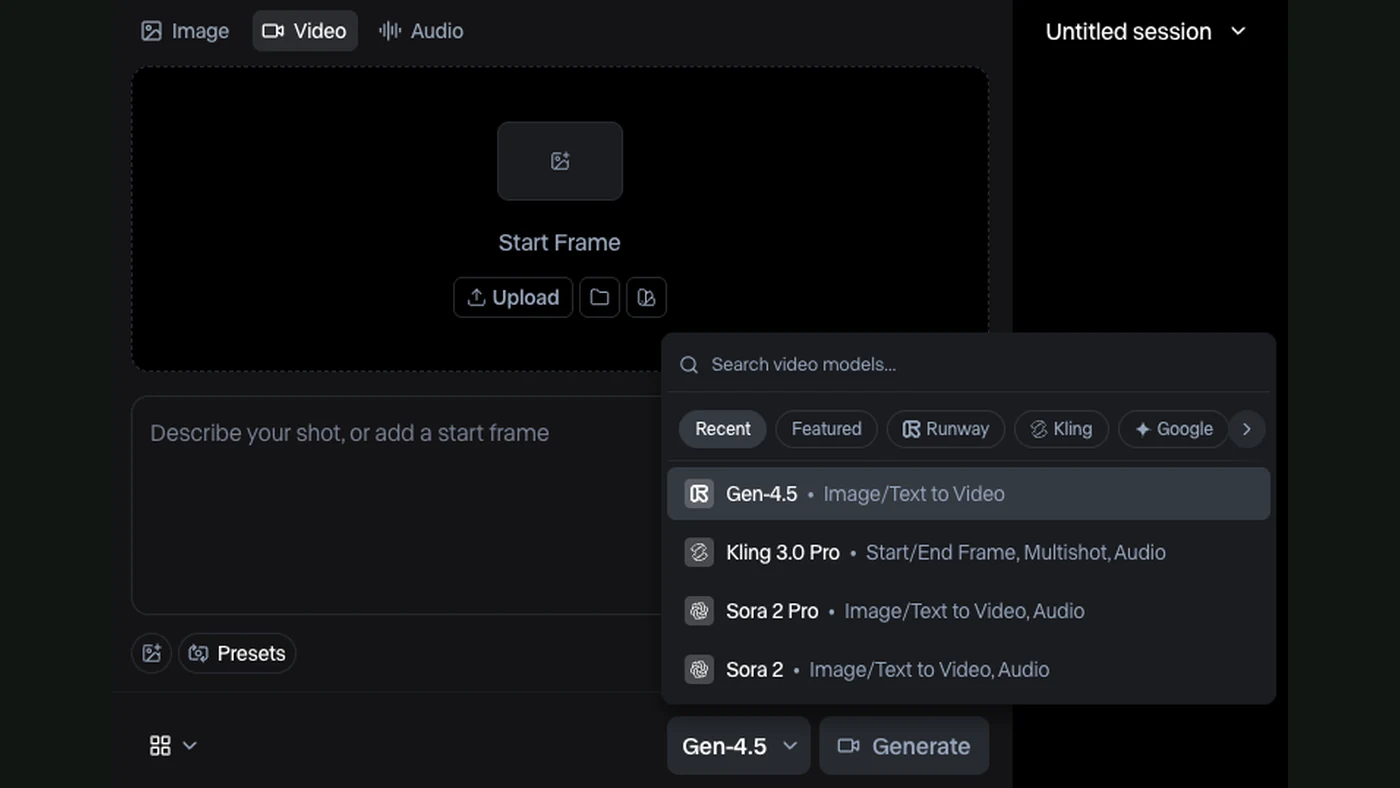Viewport: 1400px width, 788px height.
Task: Filter models by Runway
Action: (945, 429)
